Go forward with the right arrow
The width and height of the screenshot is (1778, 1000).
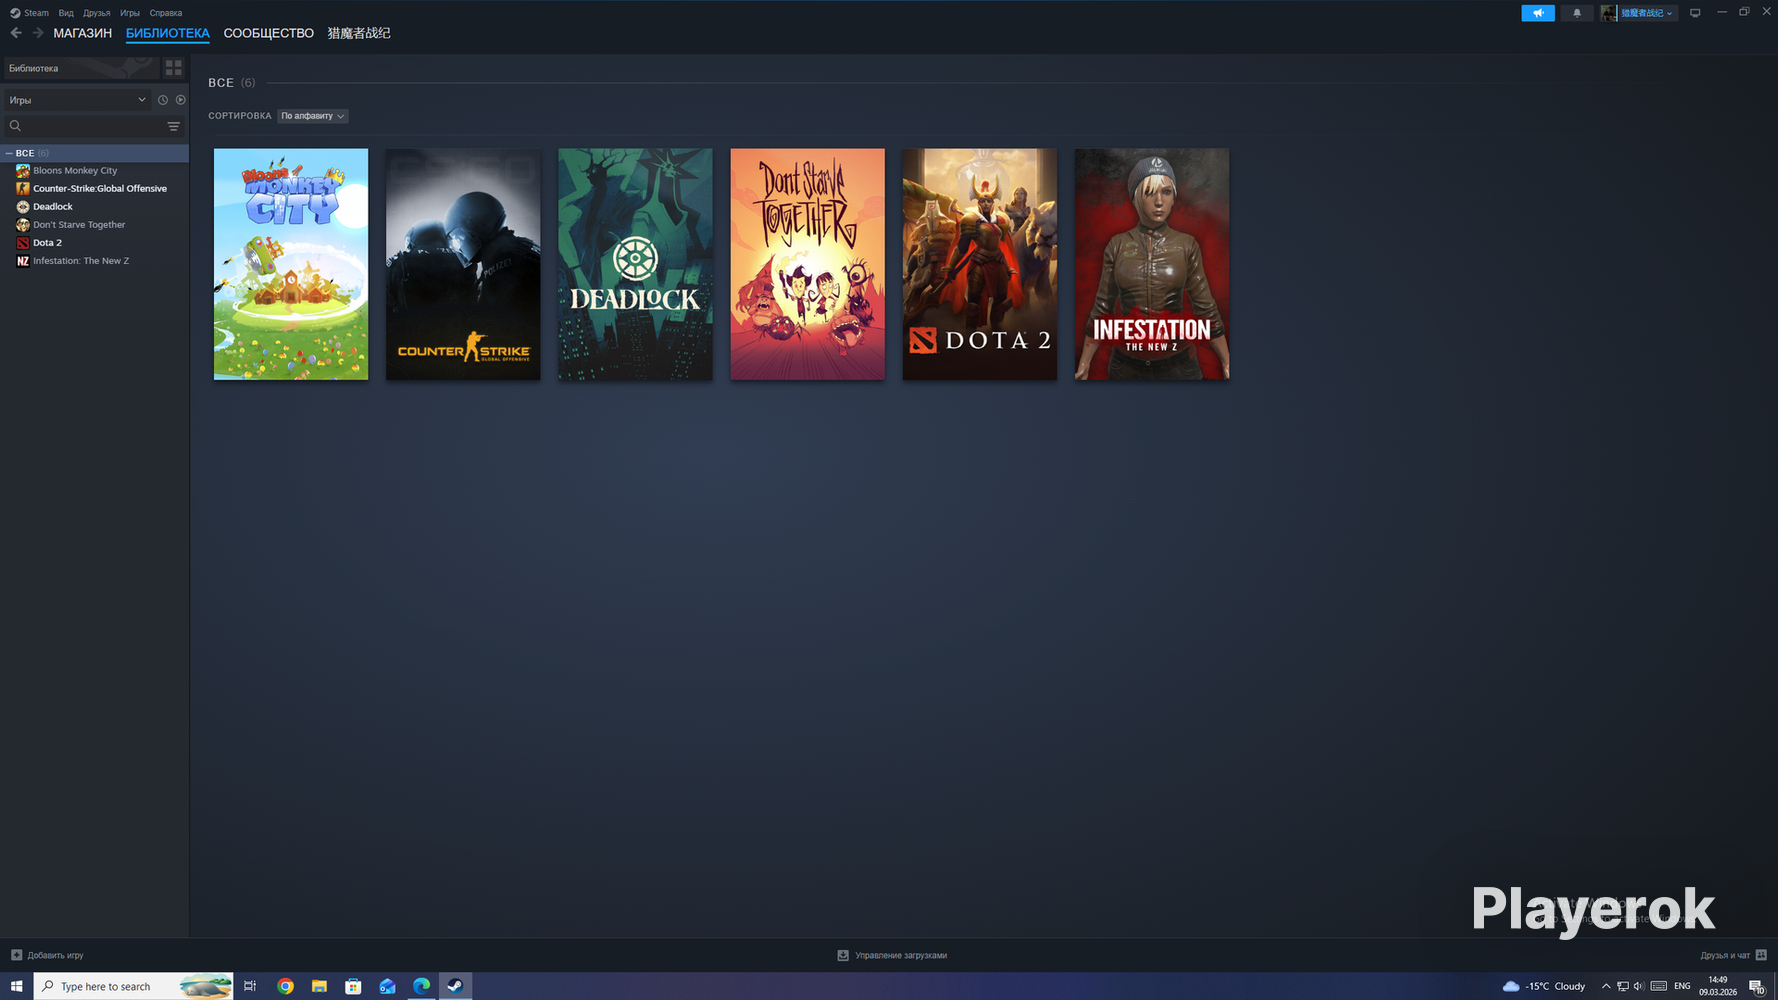pos(38,33)
